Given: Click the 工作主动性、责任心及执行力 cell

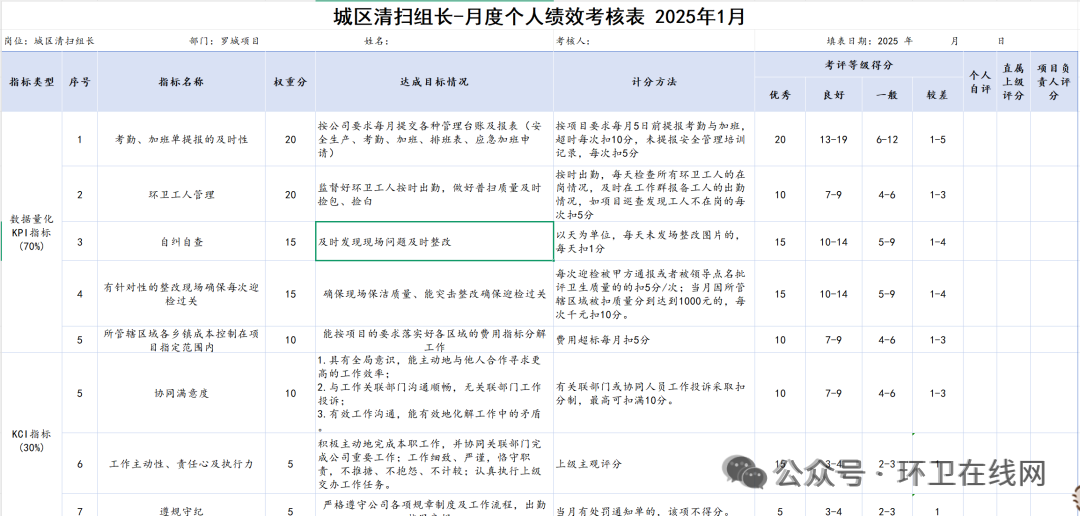Looking at the screenshot, I should tap(181, 464).
